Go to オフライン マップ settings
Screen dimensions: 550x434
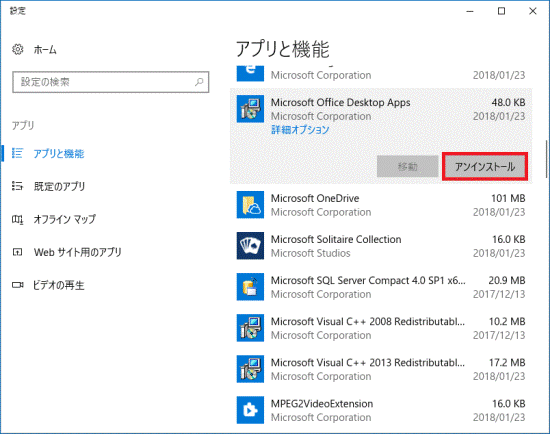click(64, 219)
